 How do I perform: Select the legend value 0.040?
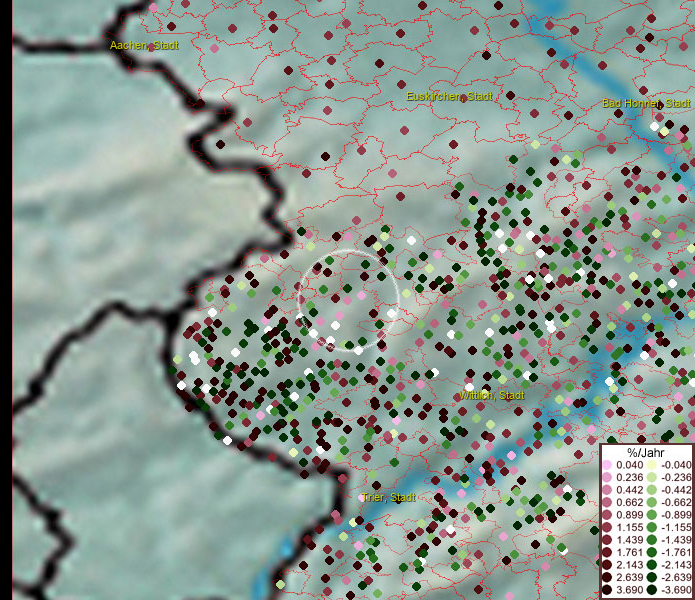629,465
